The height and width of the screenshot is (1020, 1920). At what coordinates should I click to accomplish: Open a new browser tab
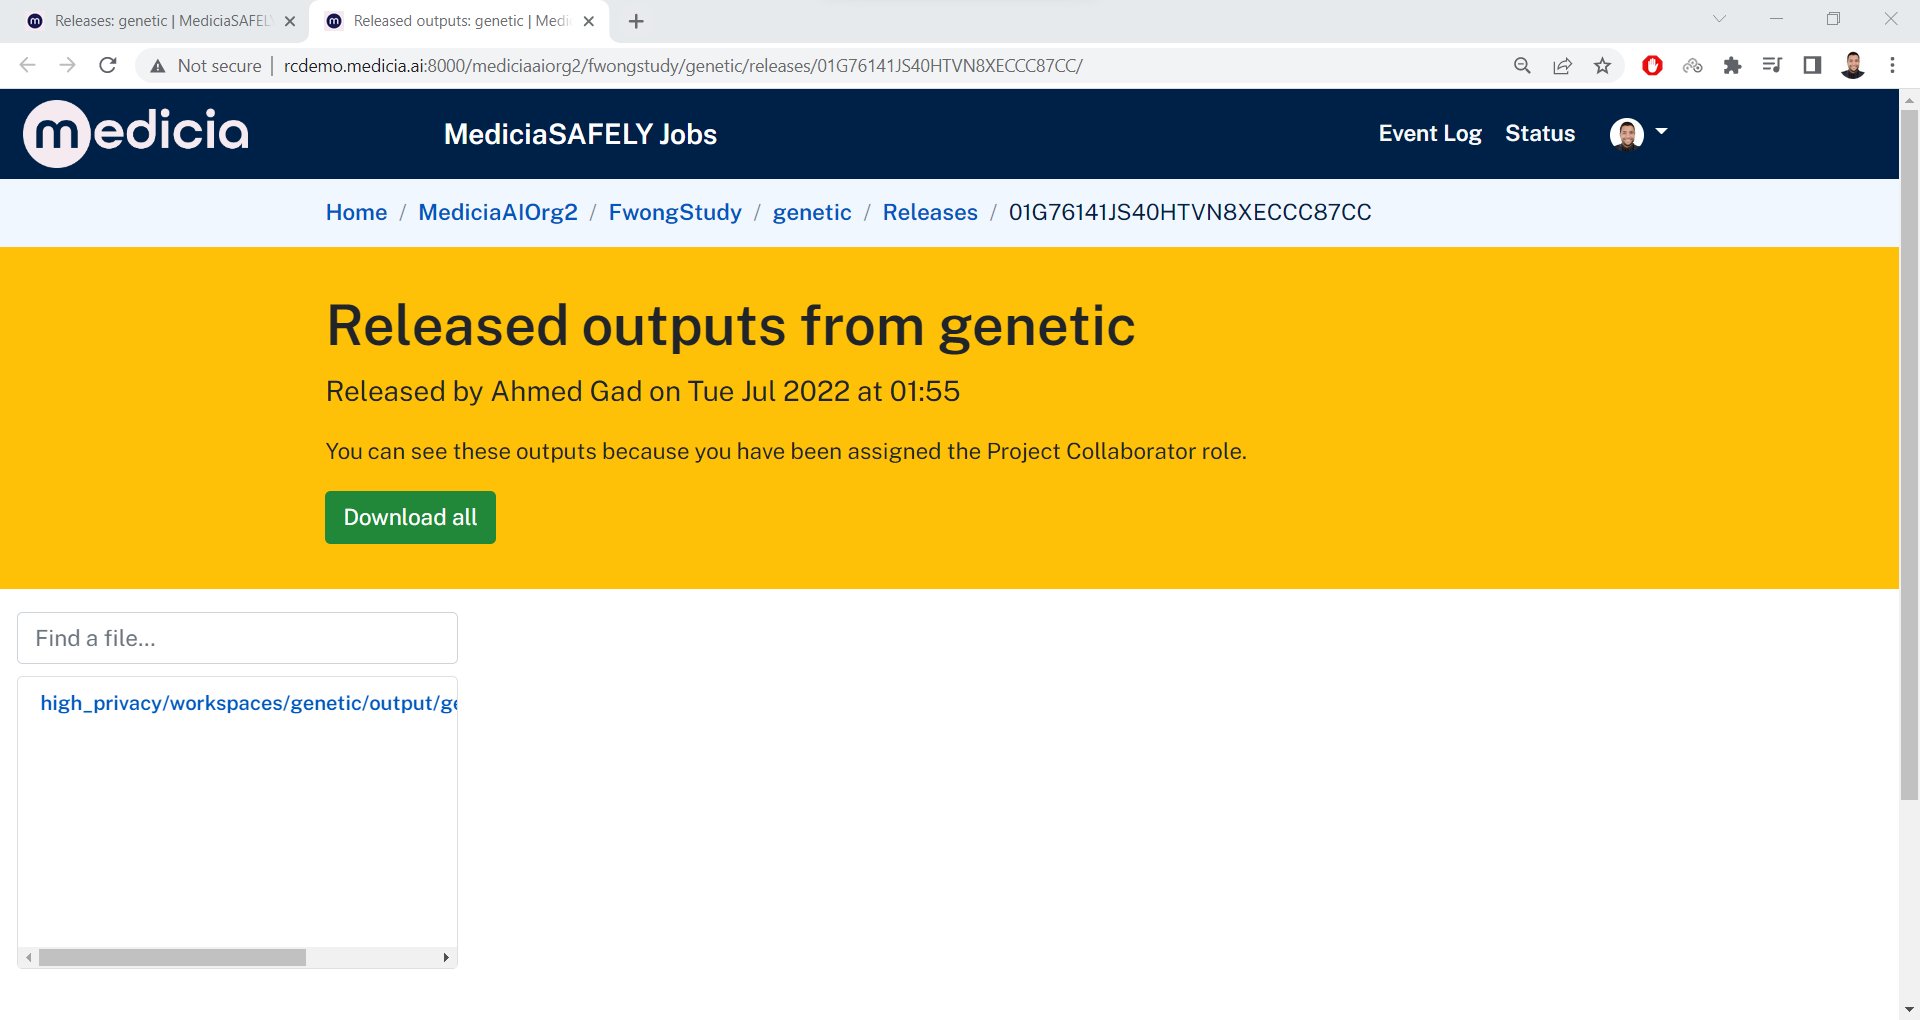pos(636,21)
